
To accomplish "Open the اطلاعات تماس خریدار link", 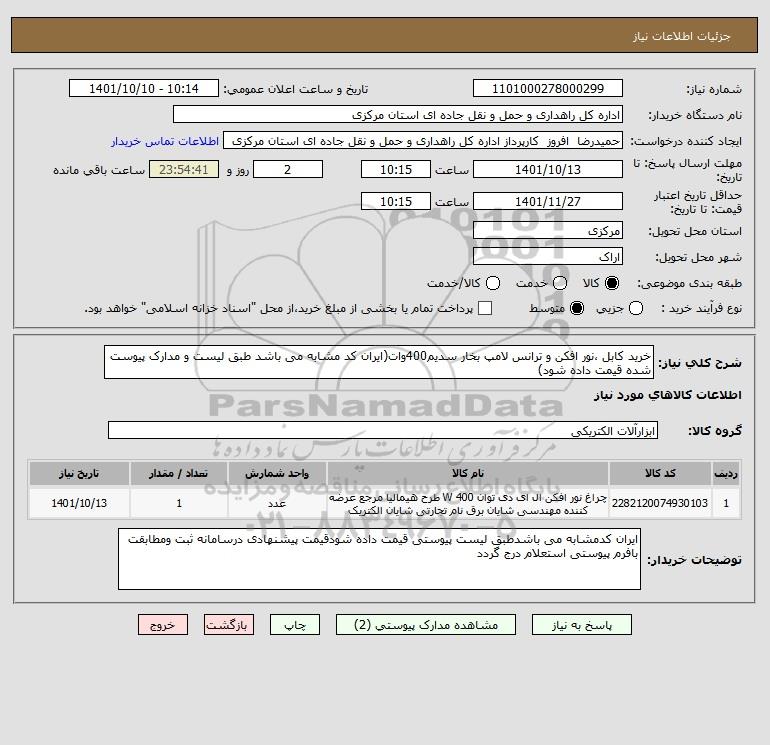I will point(165,141).
